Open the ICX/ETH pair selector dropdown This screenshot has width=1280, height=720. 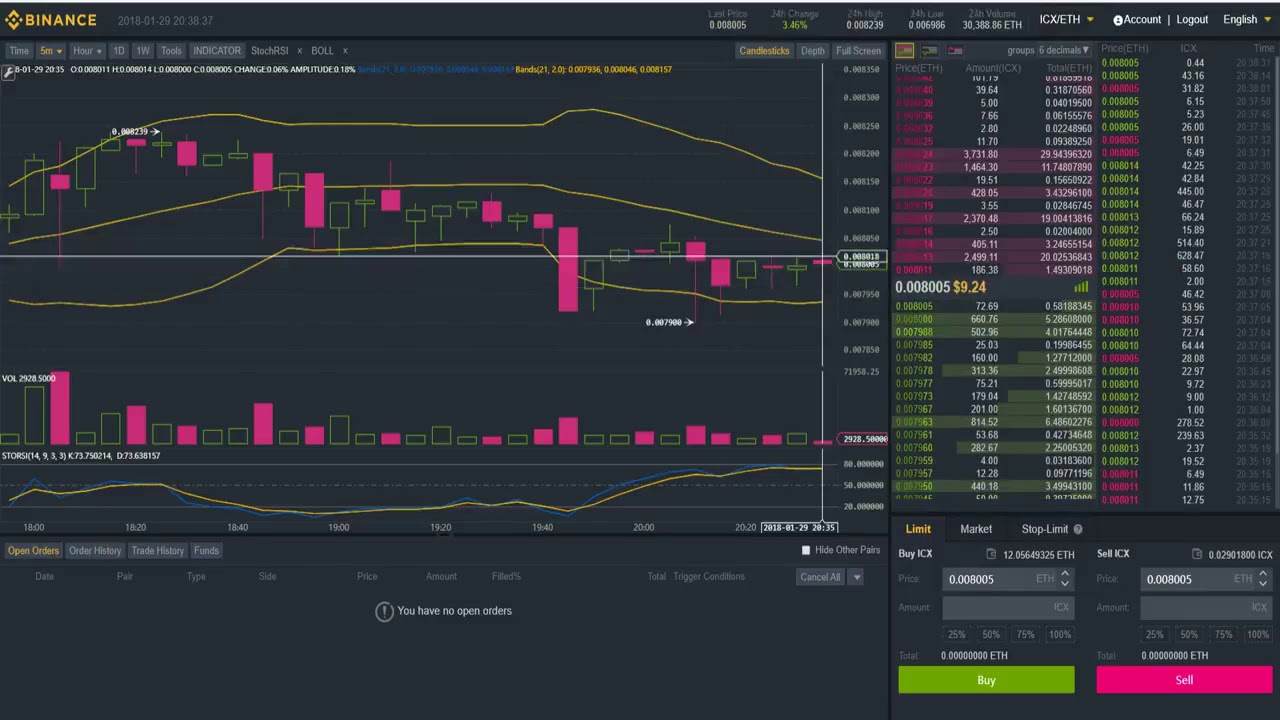1066,19
